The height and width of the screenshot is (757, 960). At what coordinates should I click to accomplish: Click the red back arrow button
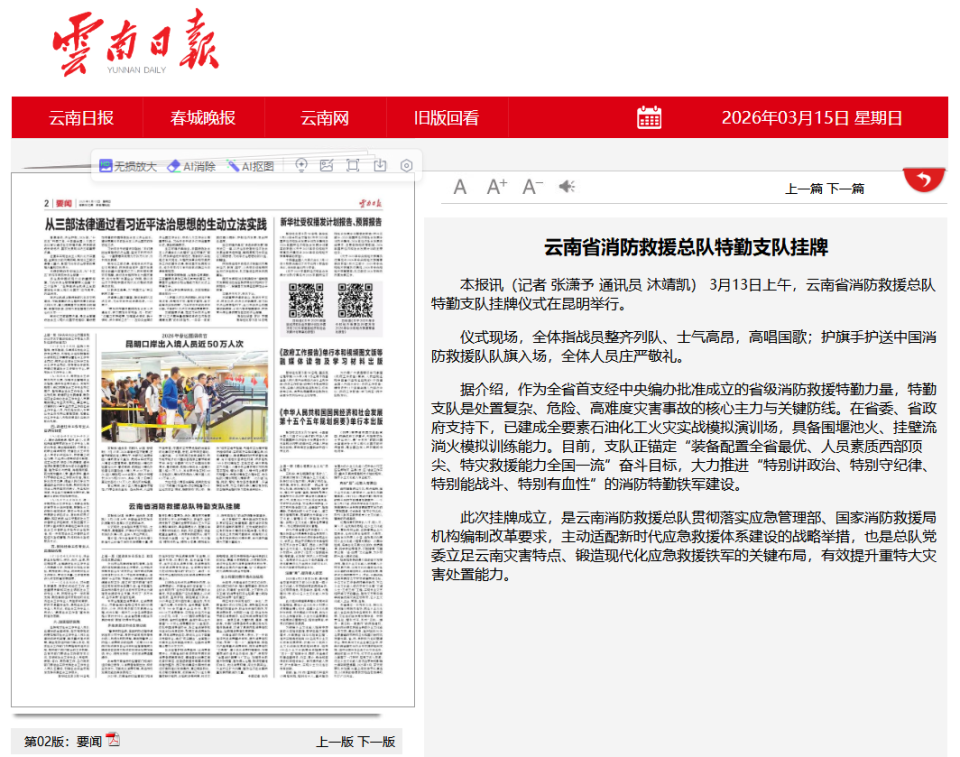(924, 179)
